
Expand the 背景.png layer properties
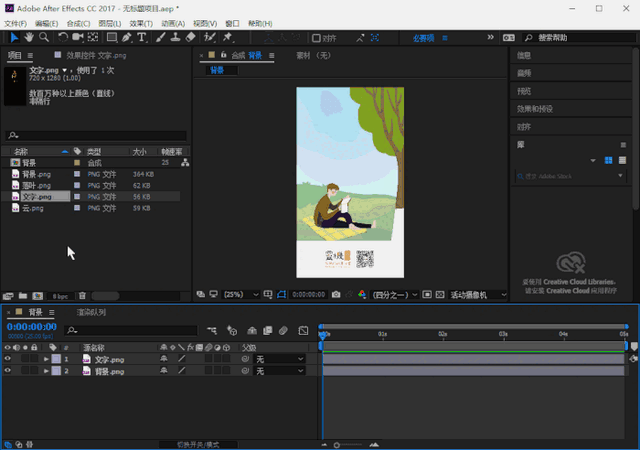(x=46, y=371)
